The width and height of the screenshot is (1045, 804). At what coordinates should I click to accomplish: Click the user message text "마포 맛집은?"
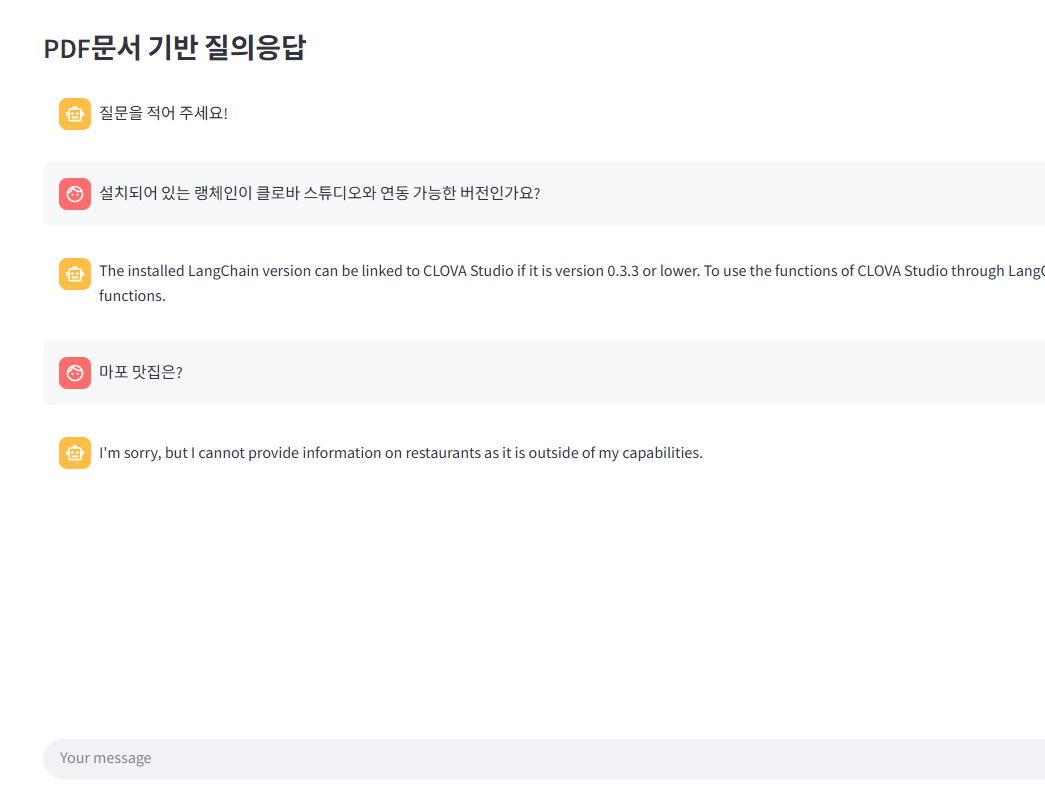(x=141, y=372)
